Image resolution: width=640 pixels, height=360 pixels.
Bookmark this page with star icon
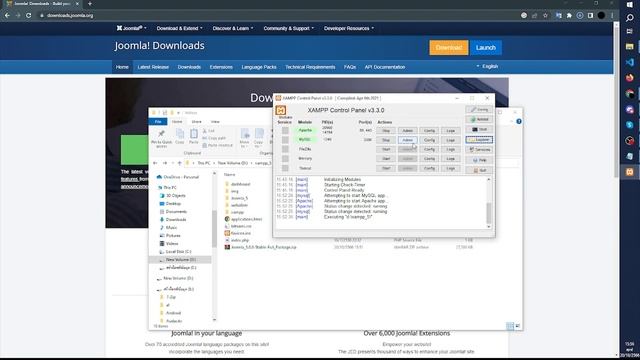(x=545, y=16)
